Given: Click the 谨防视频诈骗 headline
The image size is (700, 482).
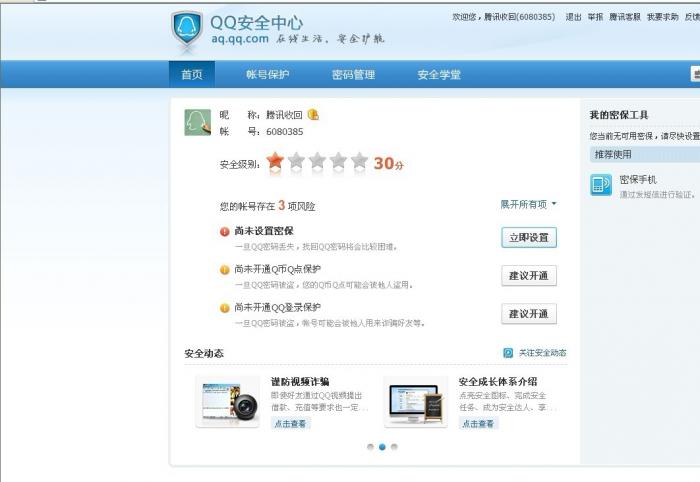Looking at the screenshot, I should [300, 382].
